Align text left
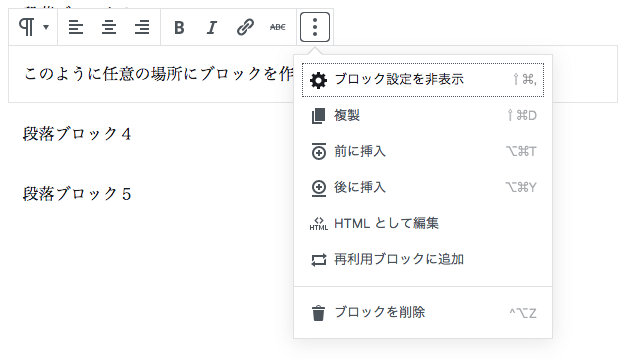The image size is (634, 360). click(x=76, y=27)
